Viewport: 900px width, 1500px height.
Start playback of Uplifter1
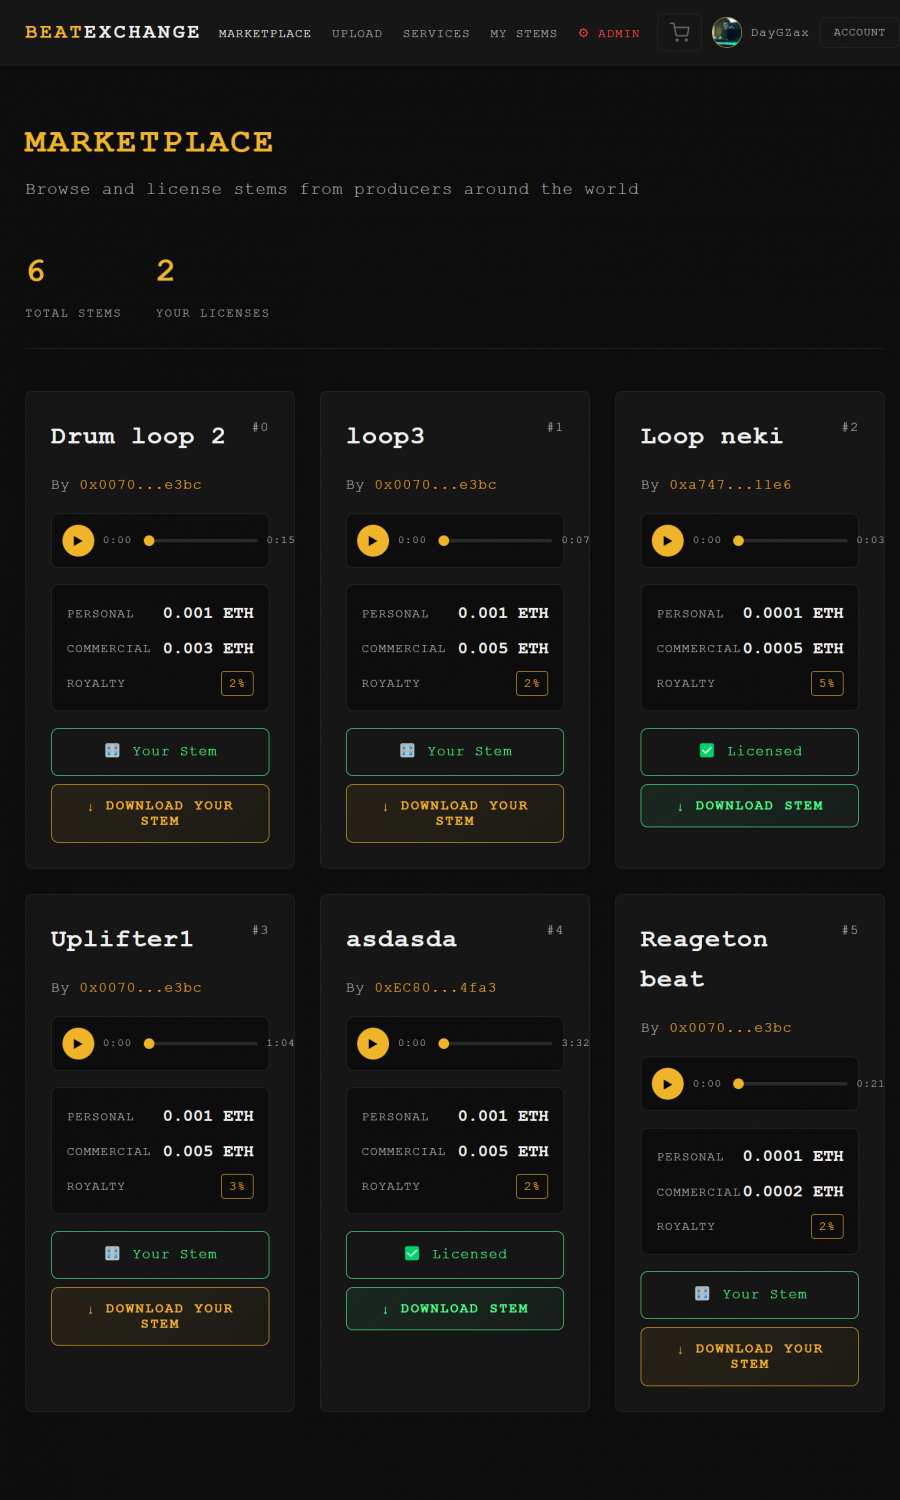pos(78,1044)
